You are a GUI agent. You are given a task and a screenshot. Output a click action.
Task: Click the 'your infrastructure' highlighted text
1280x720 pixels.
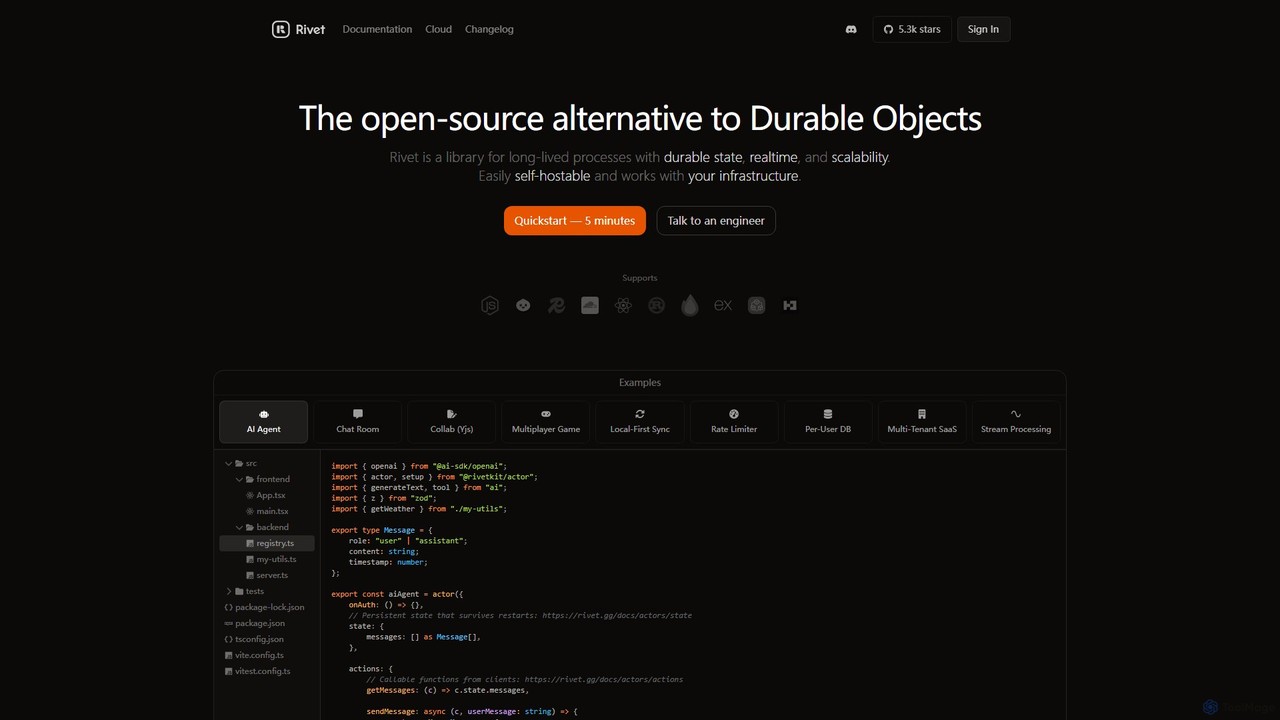click(743, 176)
